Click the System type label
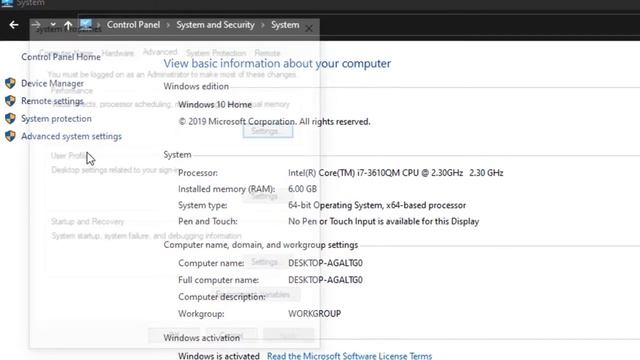This screenshot has height=360, width=640. [x=202, y=205]
